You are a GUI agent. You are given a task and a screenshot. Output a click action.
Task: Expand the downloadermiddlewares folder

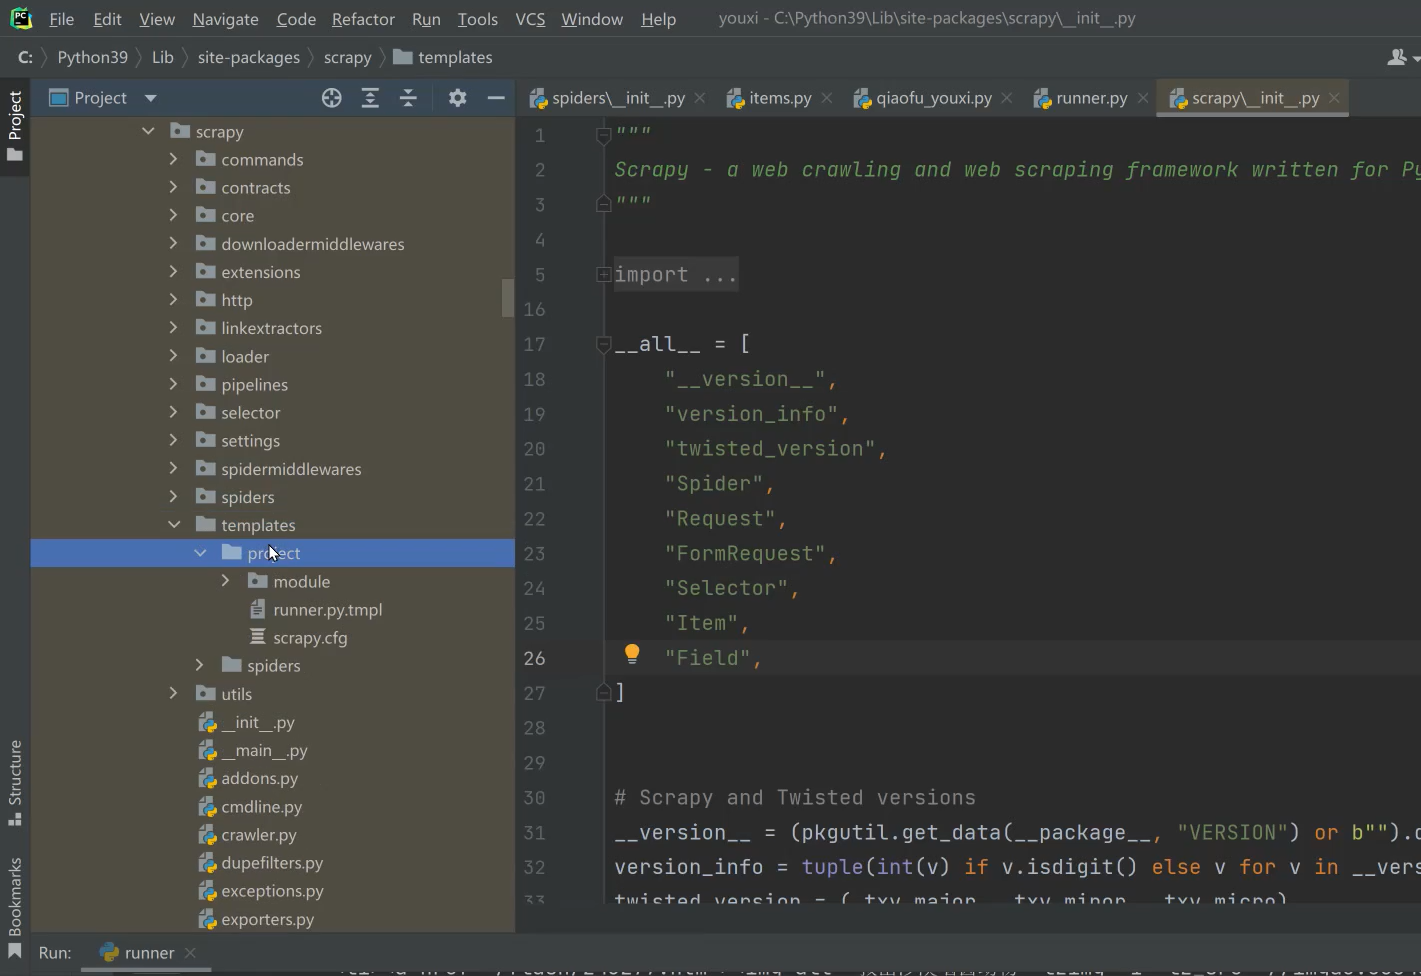tap(174, 243)
